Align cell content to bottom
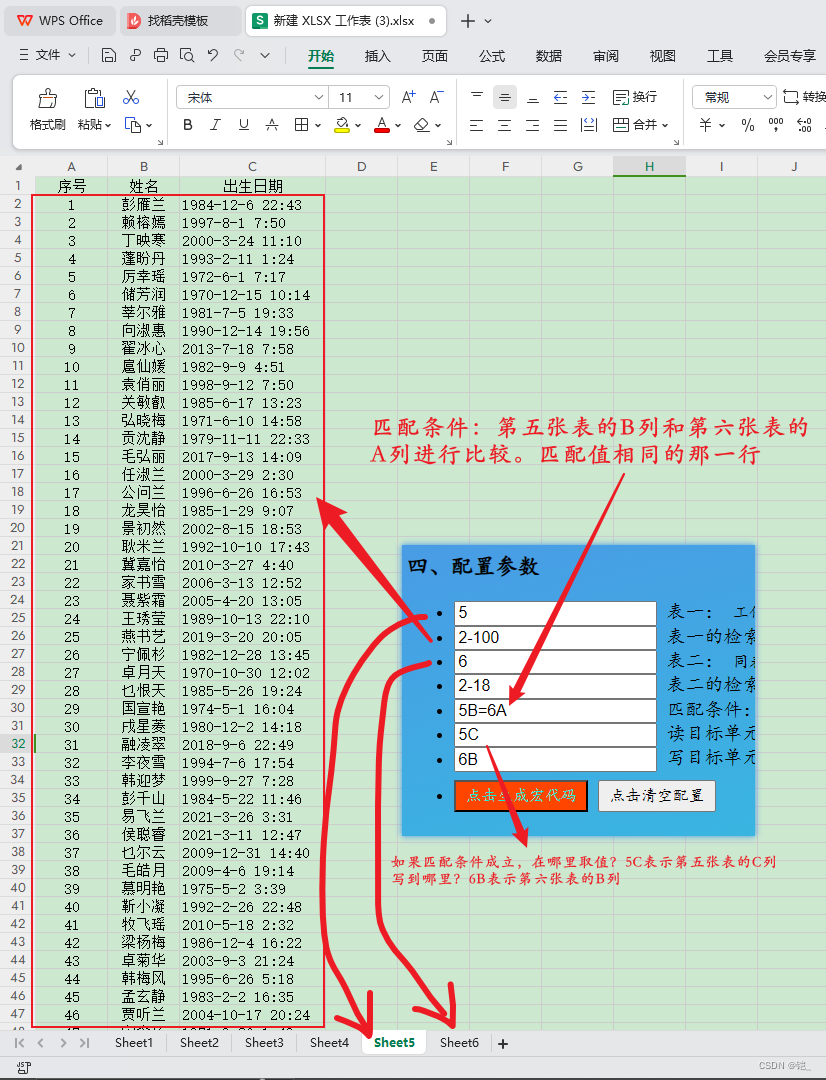826x1080 pixels. coord(533,98)
